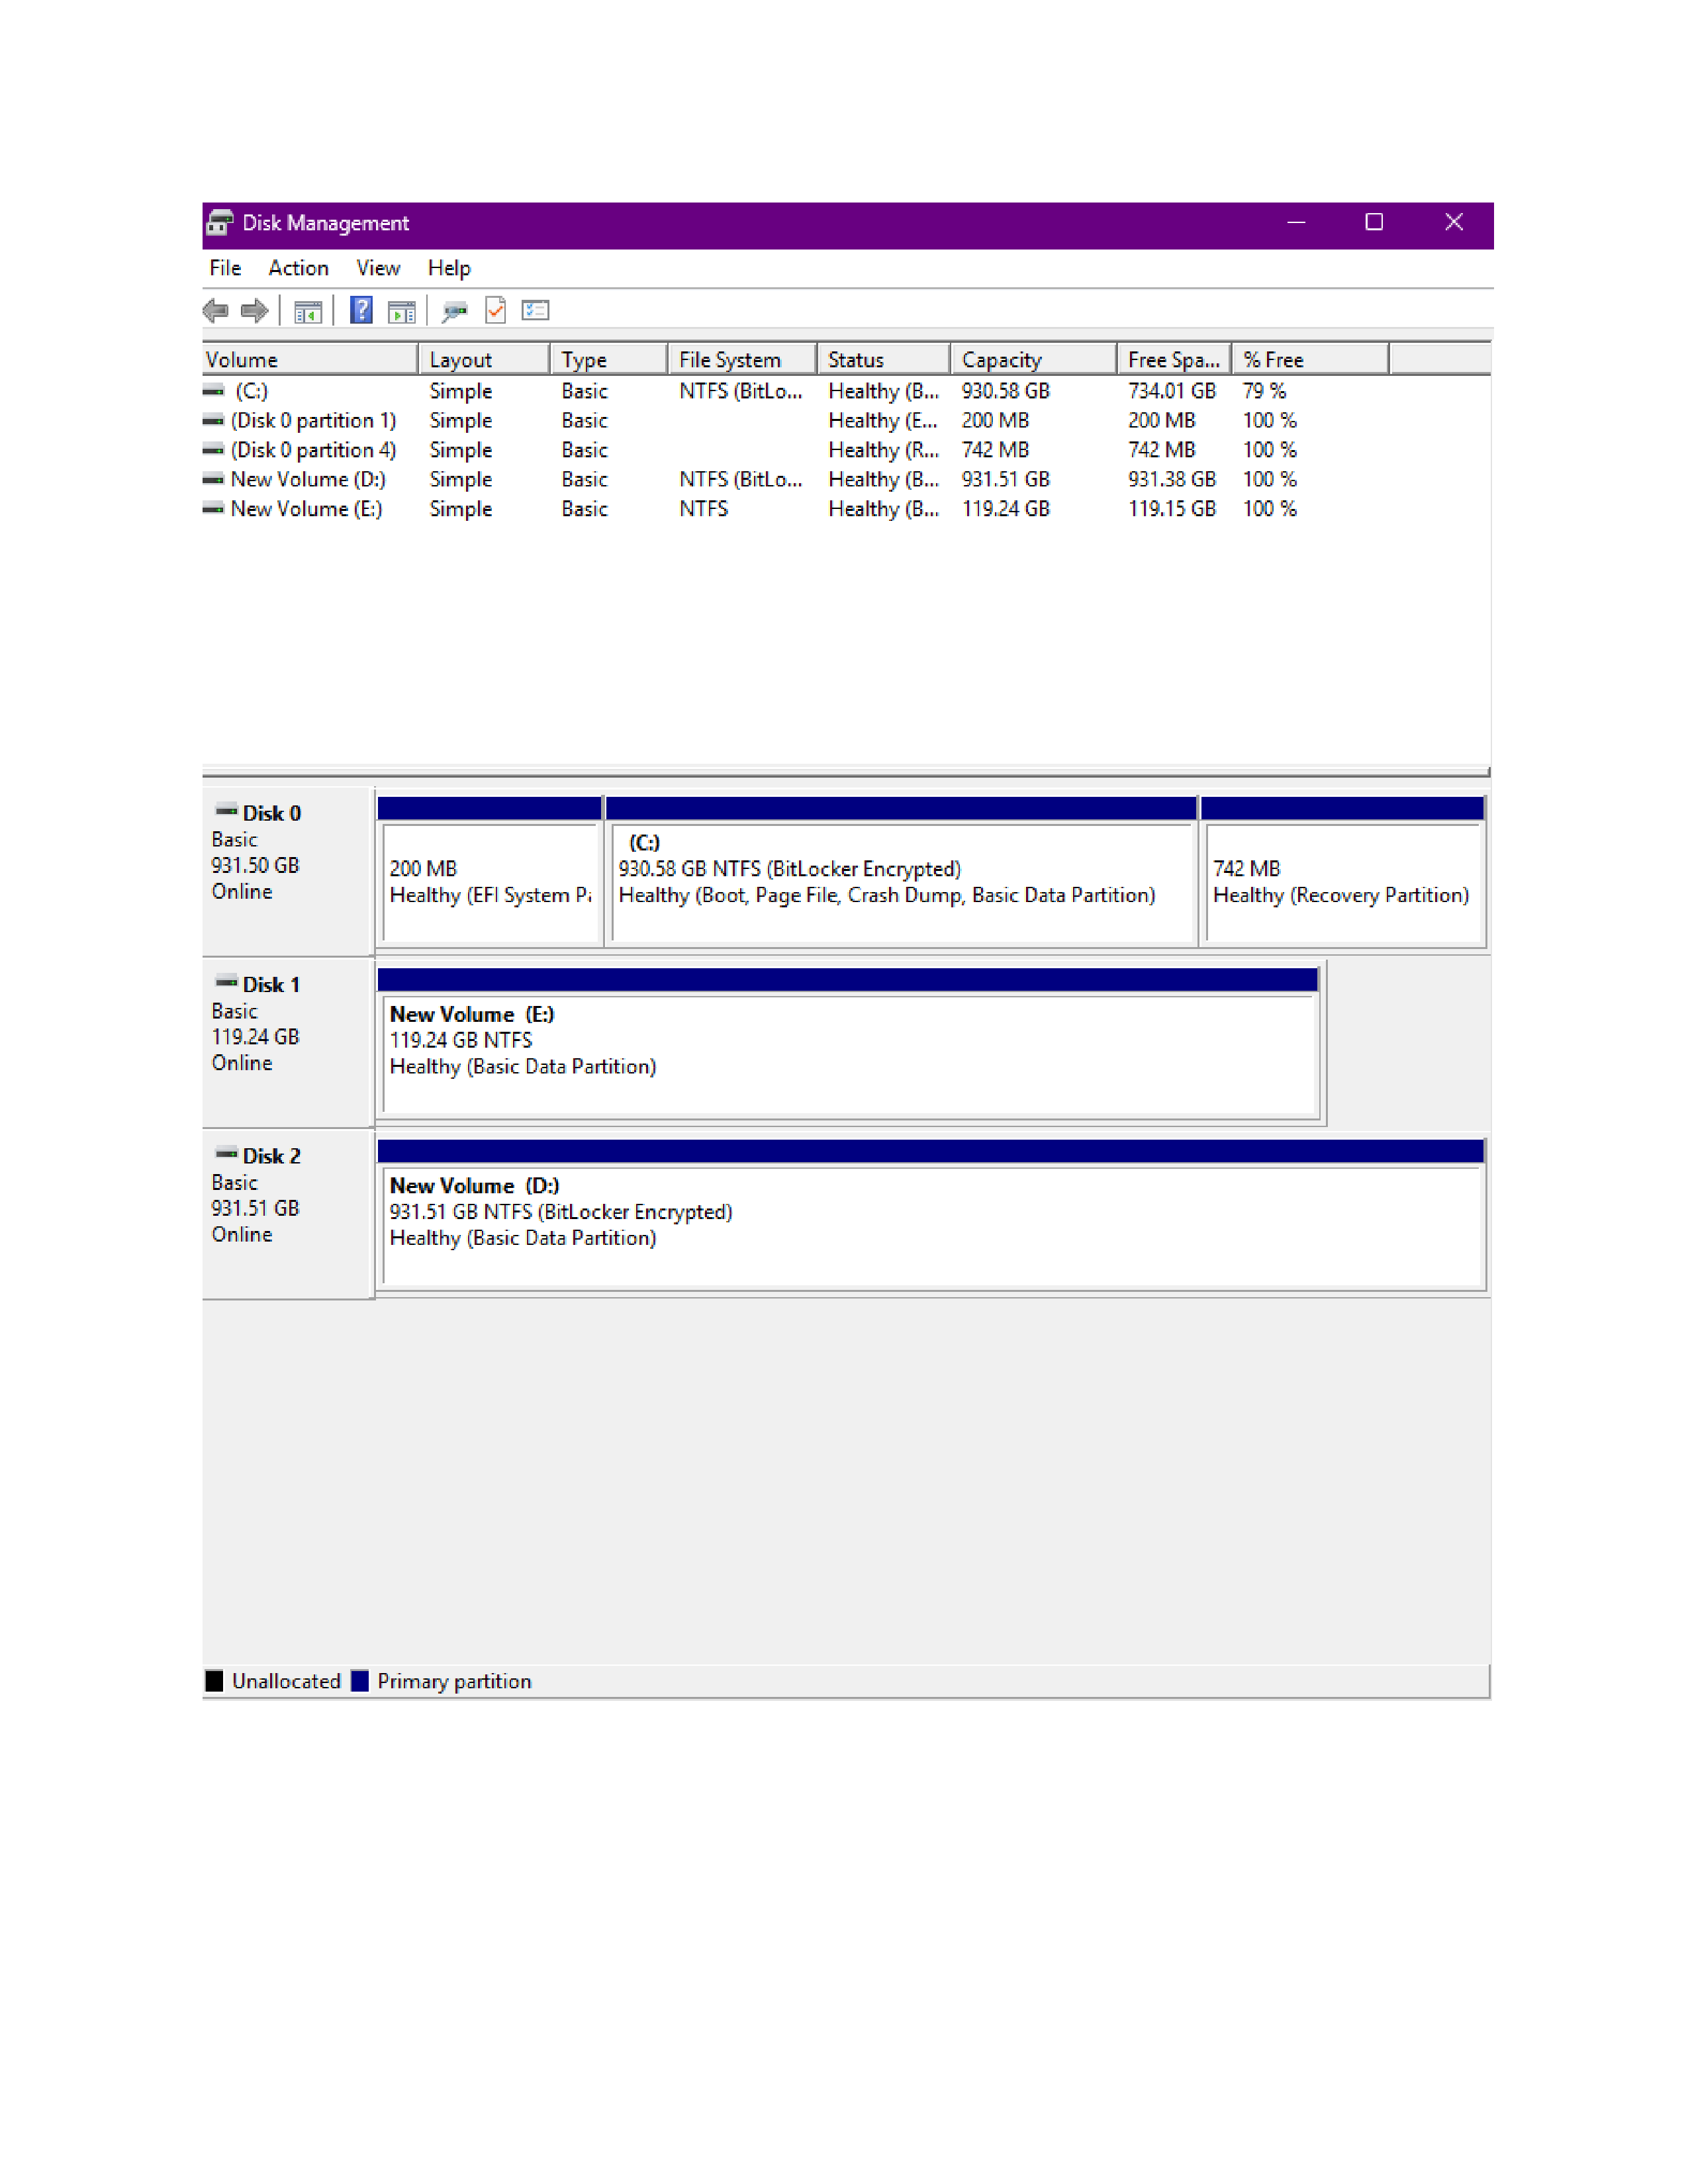Sort by the Capacity column header
Image resolution: width=1688 pixels, height=2184 pixels.
point(1034,360)
